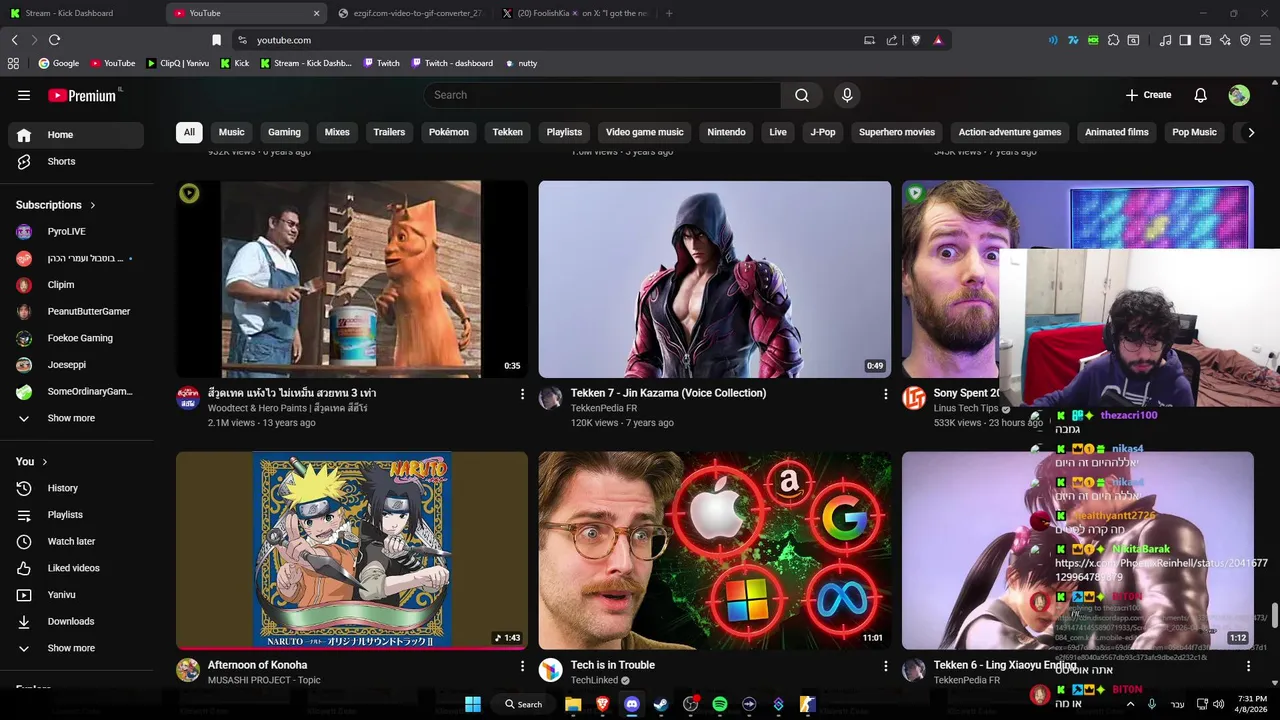The width and height of the screenshot is (1280, 720).
Task: Click the YouTube Premium logo
Action: coord(83,95)
